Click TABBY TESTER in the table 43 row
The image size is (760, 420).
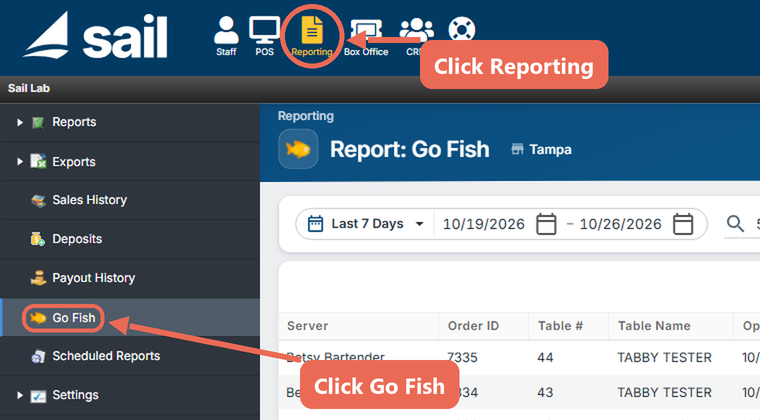tap(665, 392)
